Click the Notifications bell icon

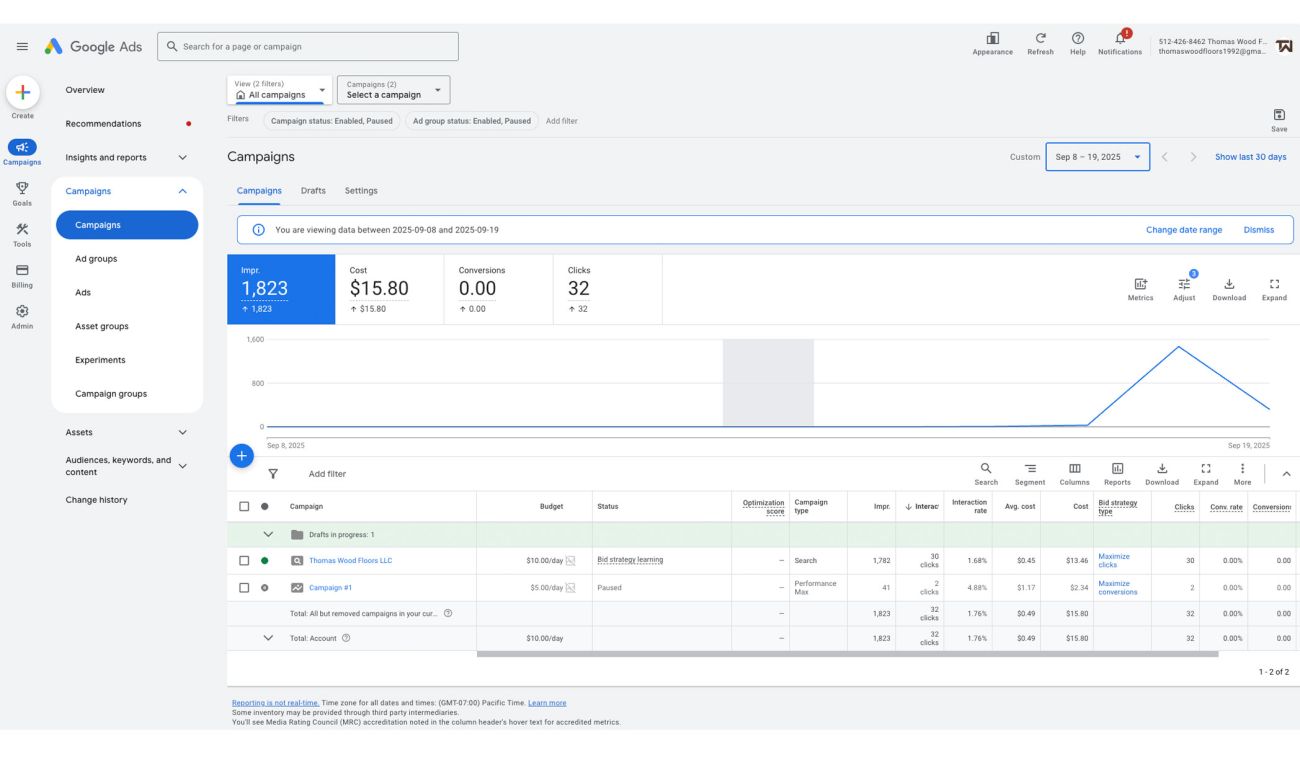[x=1120, y=38]
